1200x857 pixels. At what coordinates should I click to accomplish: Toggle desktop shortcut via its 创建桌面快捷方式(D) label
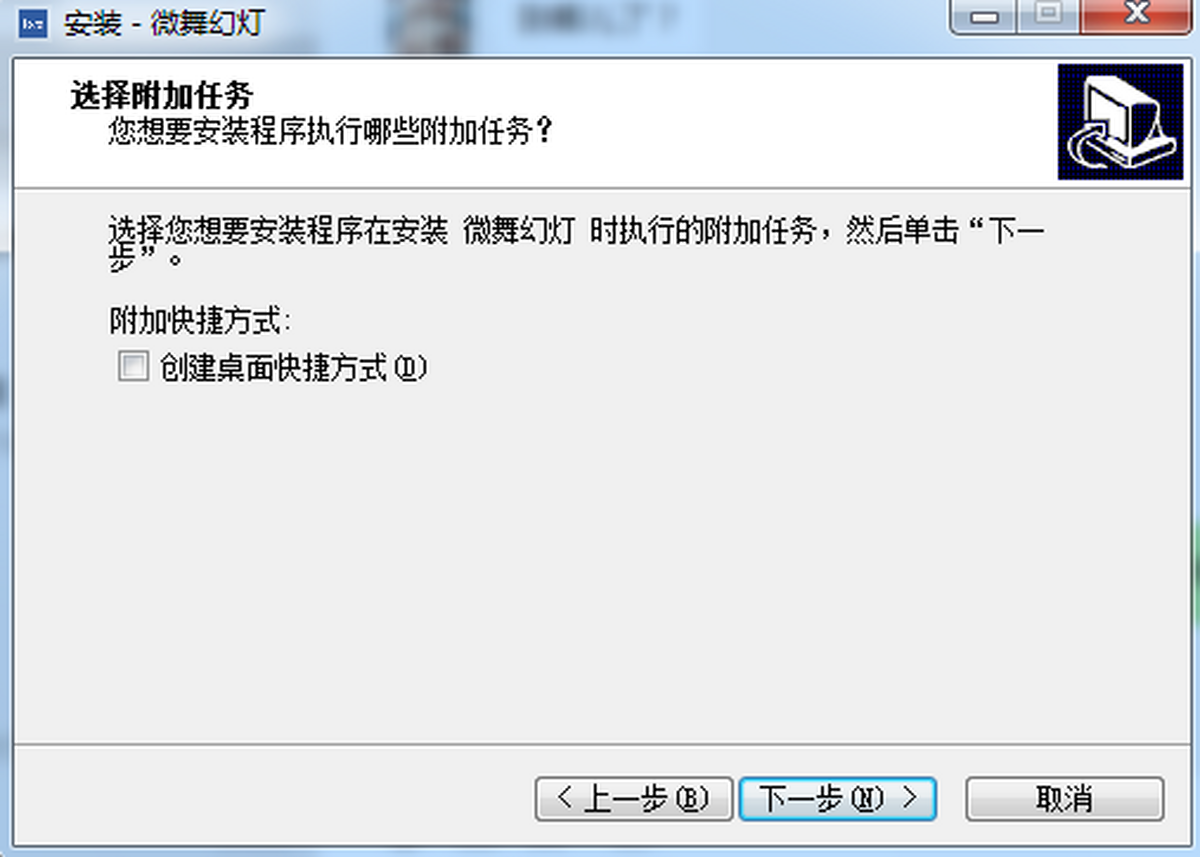tap(293, 368)
